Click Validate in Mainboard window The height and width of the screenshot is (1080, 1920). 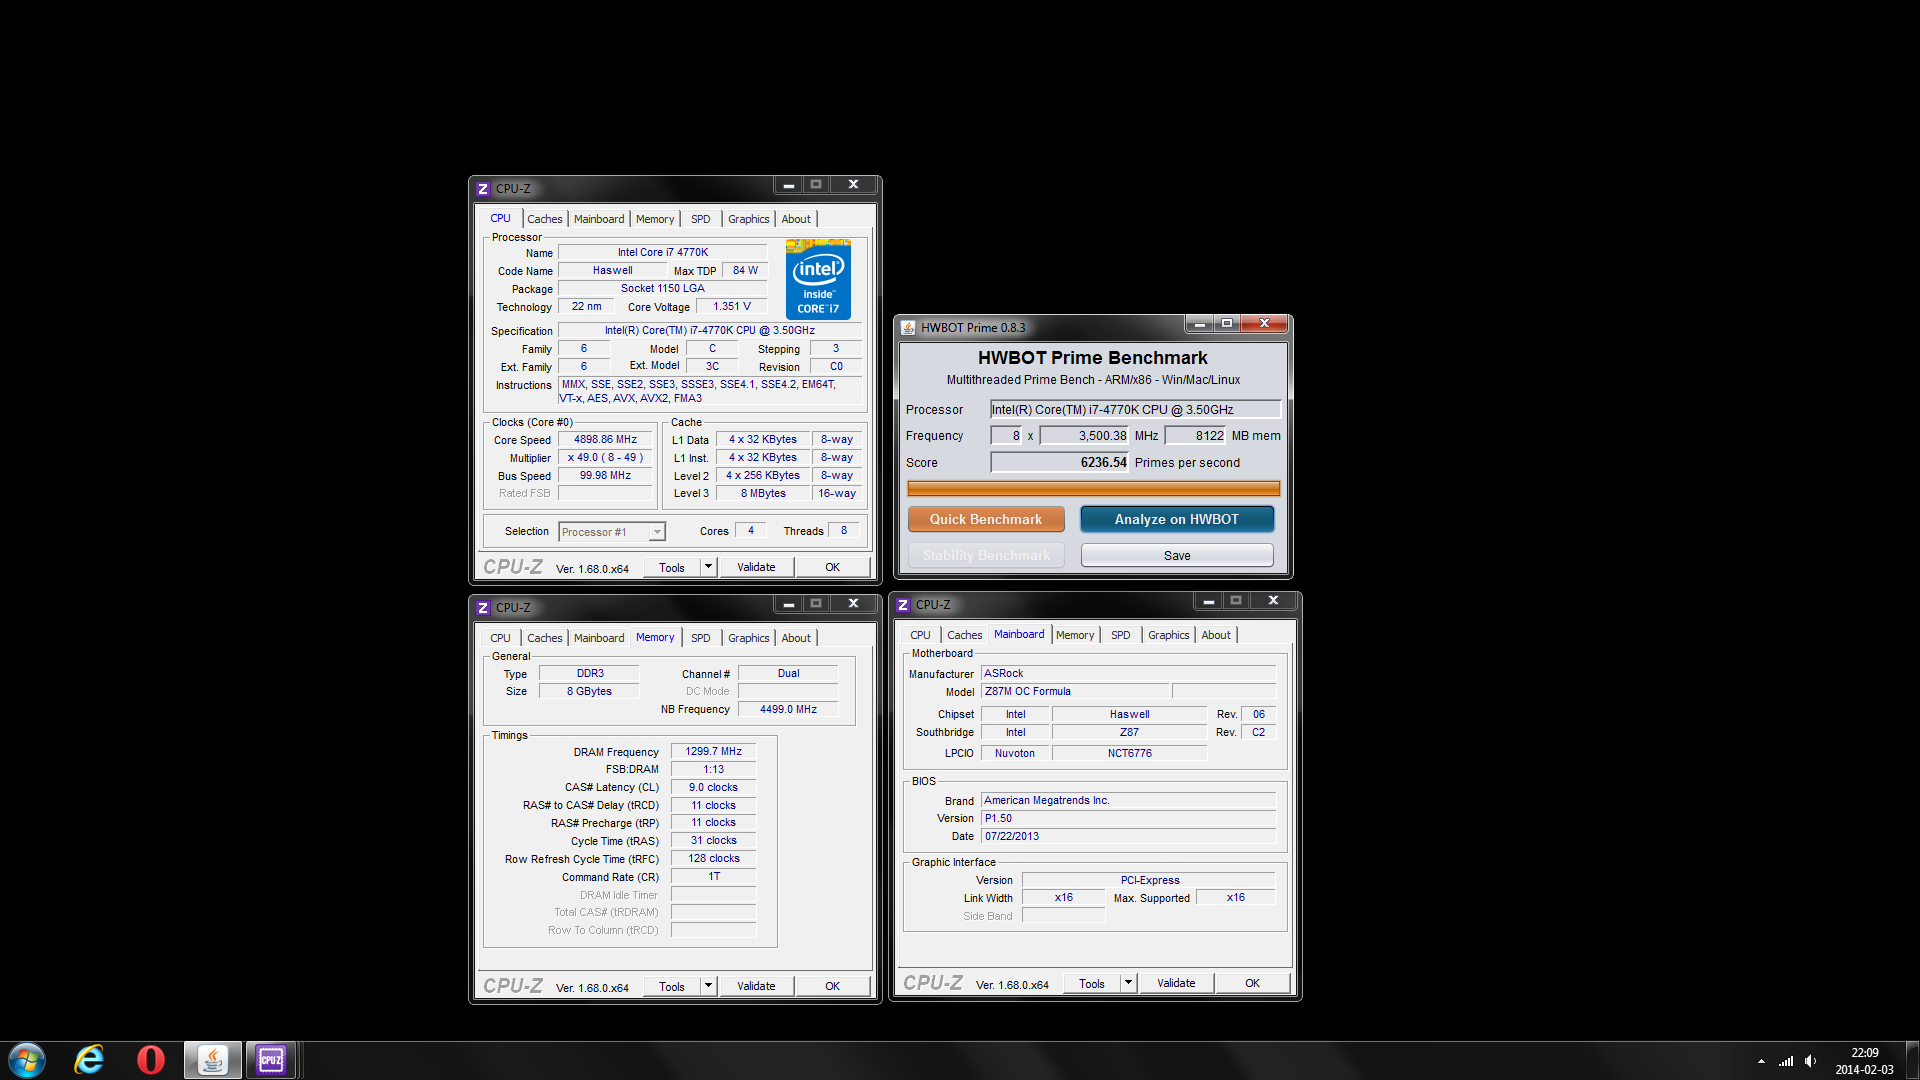(1176, 983)
